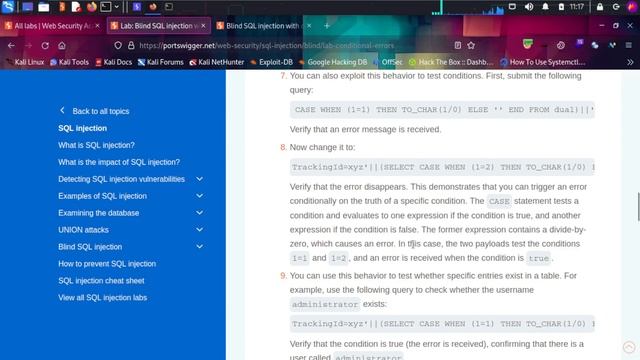
Task: Switch to the All labs tab
Action: [52, 26]
